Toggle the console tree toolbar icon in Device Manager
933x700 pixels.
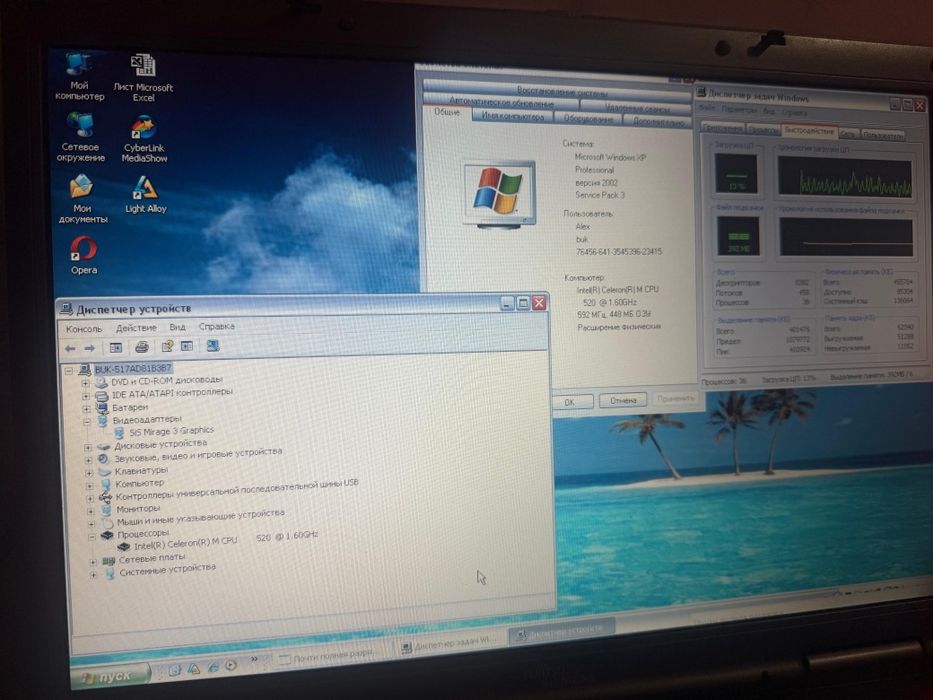115,348
